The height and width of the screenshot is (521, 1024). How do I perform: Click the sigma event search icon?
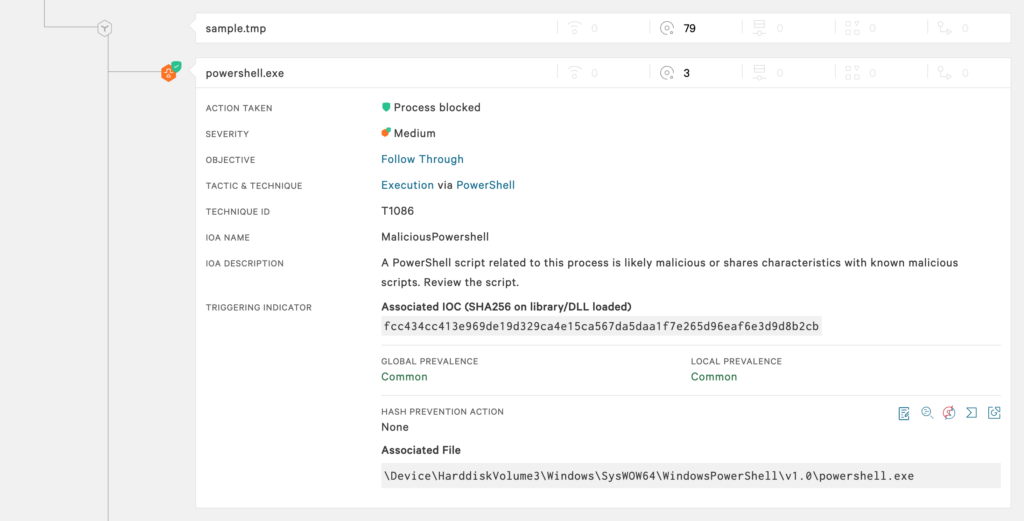[x=972, y=413]
